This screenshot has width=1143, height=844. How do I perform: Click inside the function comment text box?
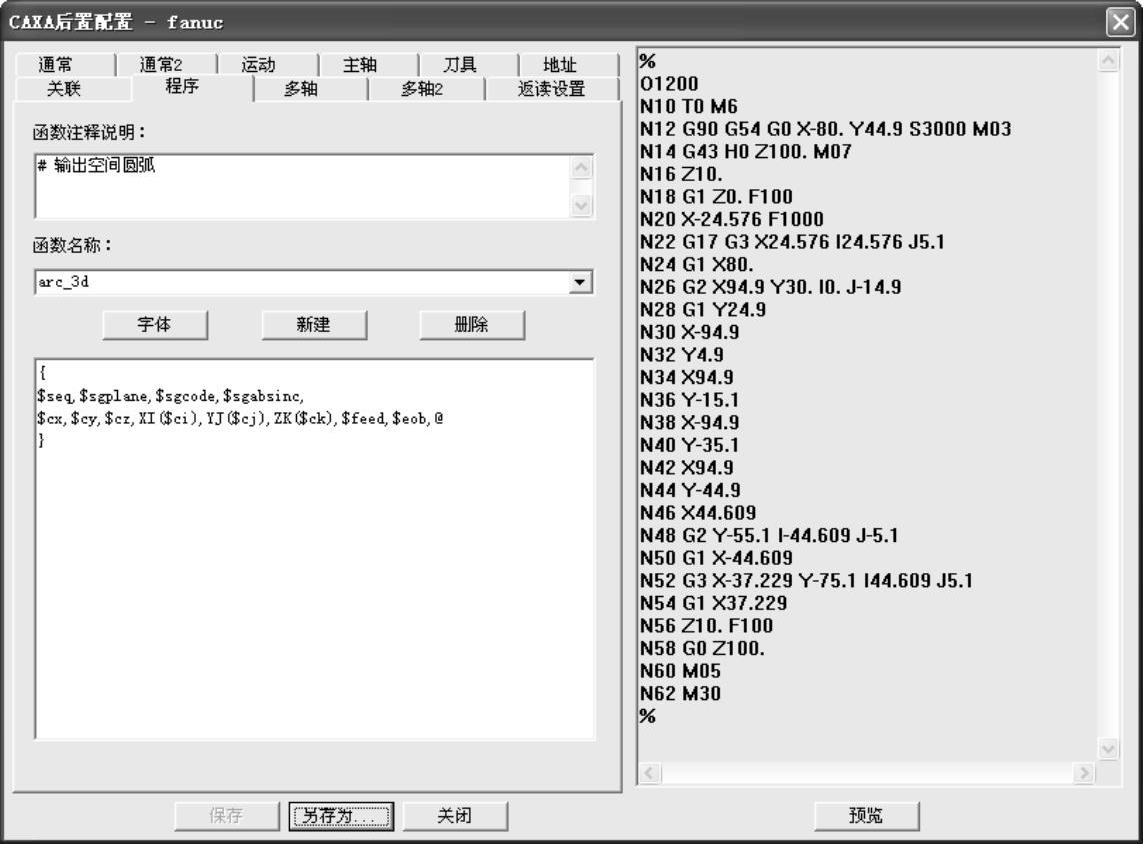click(x=300, y=186)
